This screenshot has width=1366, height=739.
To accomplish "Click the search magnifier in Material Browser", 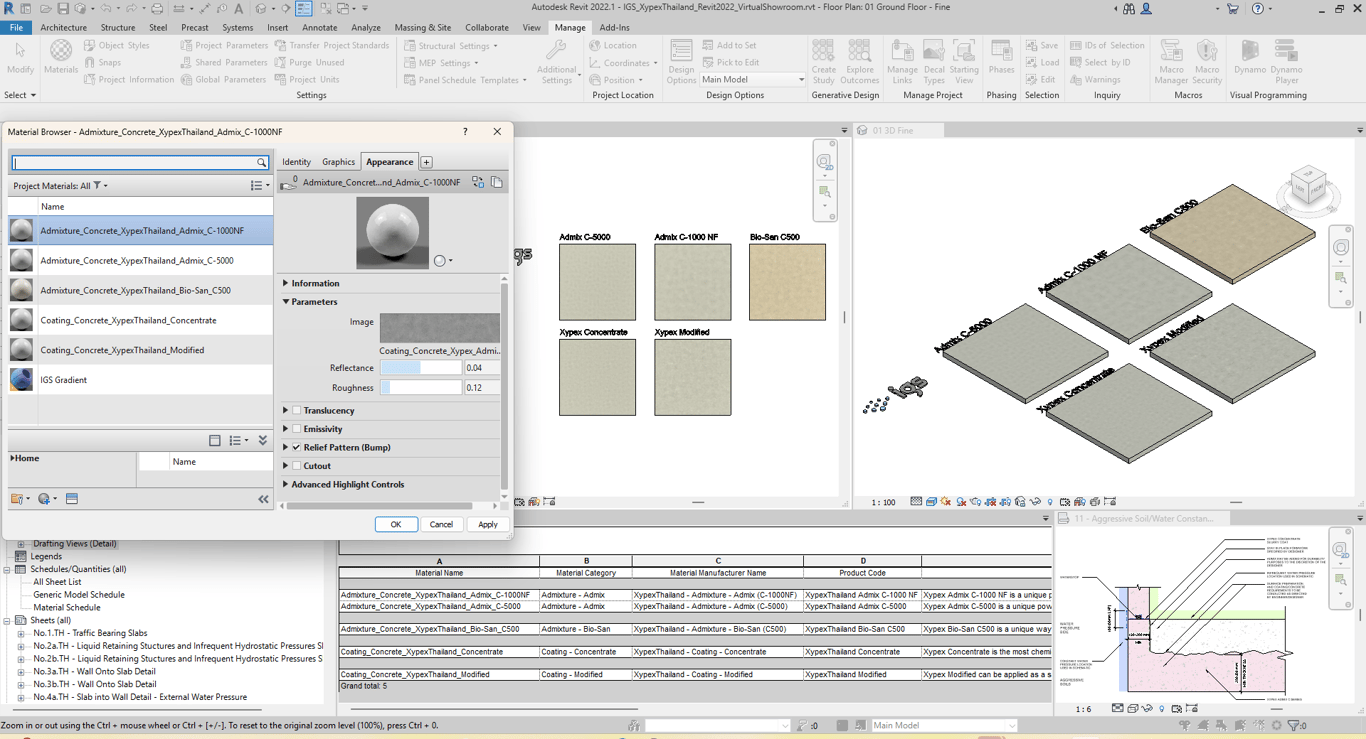I will pos(262,162).
